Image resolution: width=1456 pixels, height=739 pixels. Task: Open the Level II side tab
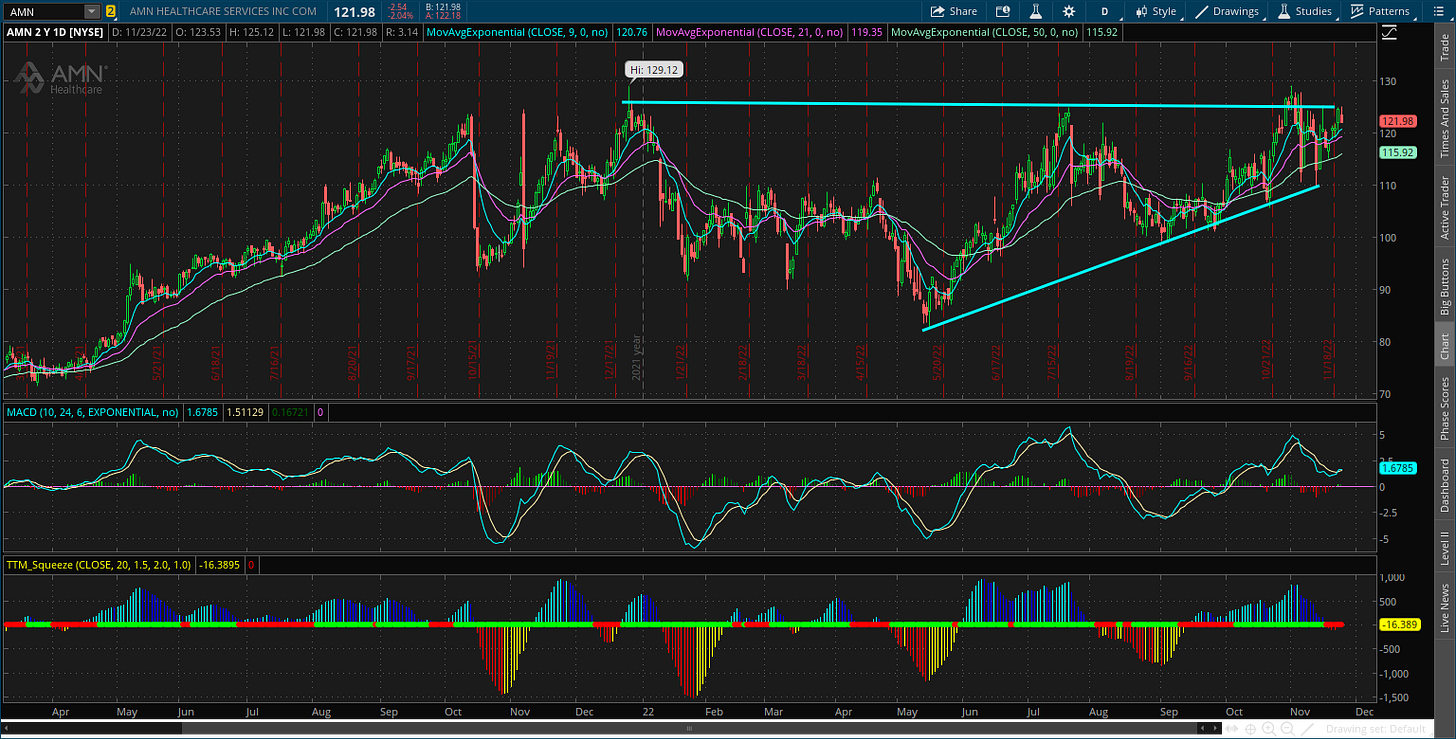point(1444,550)
